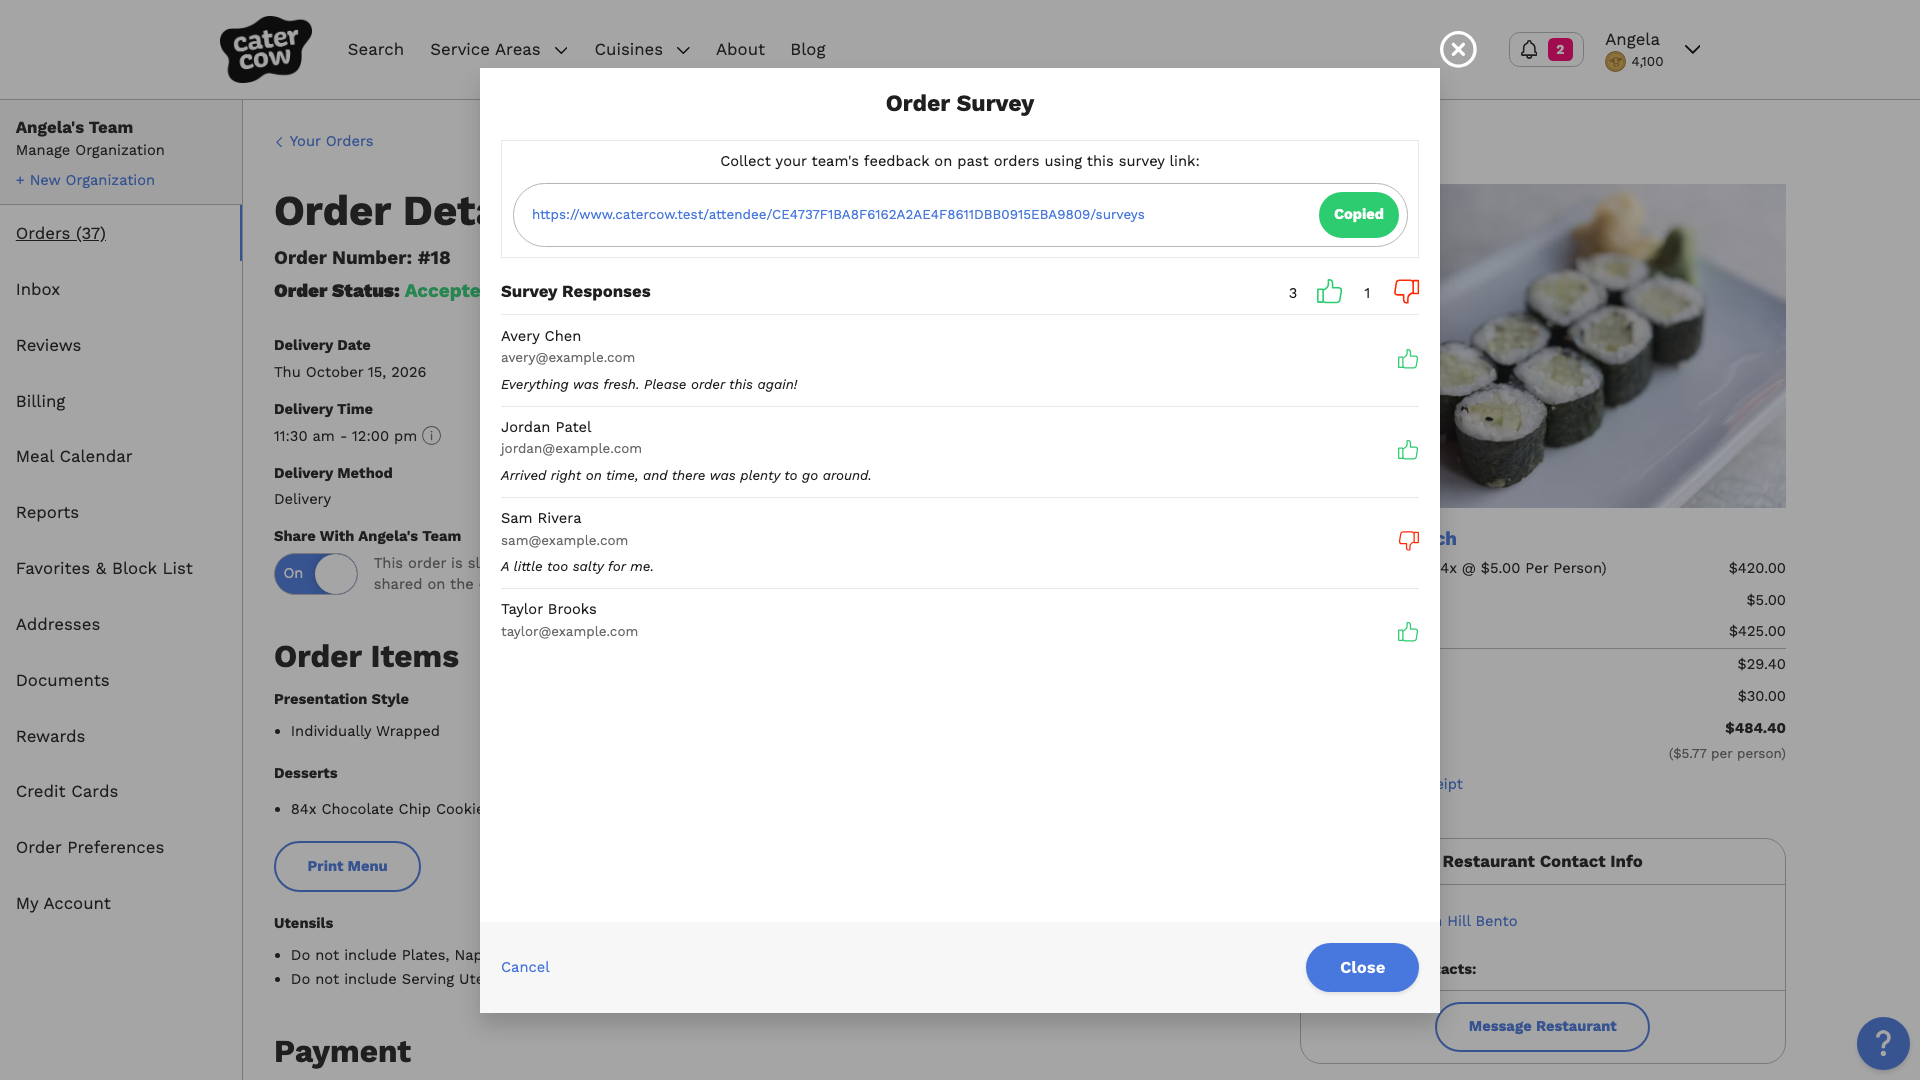Open My Account in the sidebar
Image resolution: width=1920 pixels, height=1080 pixels.
click(x=63, y=904)
